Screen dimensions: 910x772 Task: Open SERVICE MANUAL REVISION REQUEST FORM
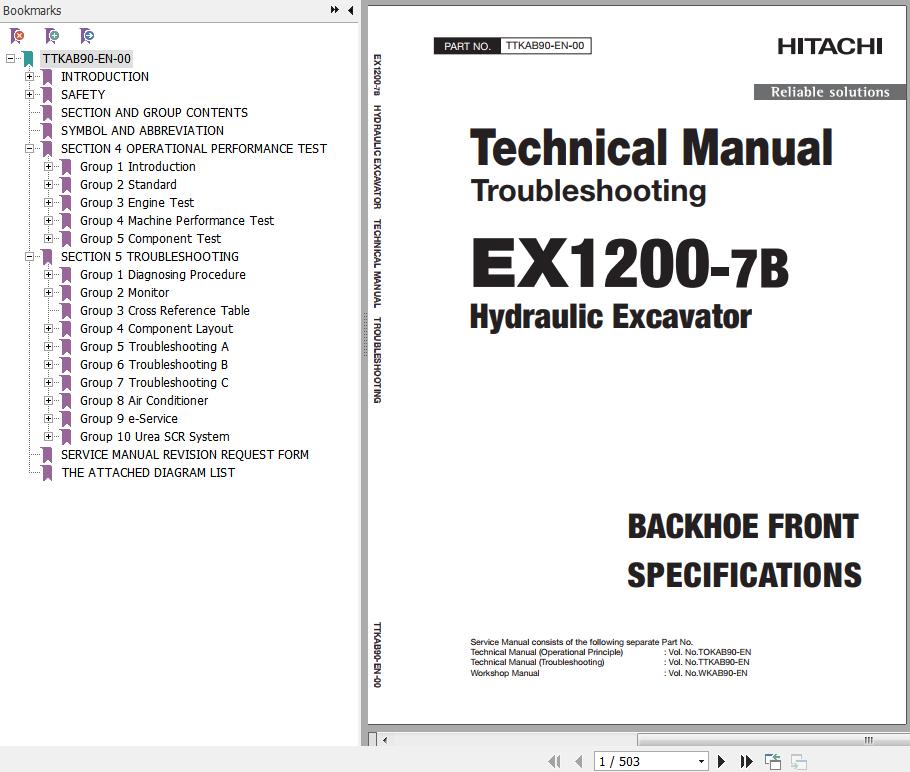185,454
